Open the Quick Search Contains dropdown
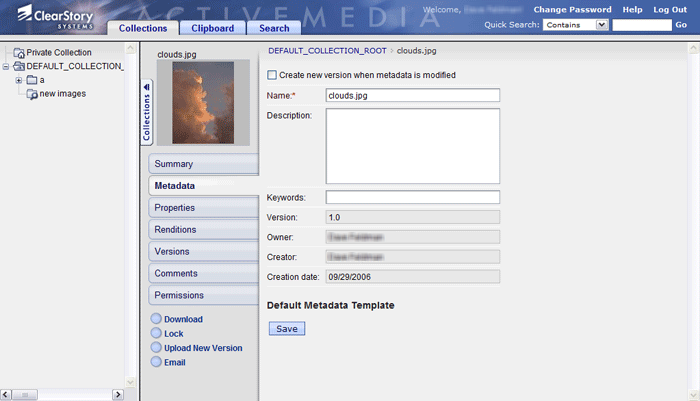 [600, 24]
